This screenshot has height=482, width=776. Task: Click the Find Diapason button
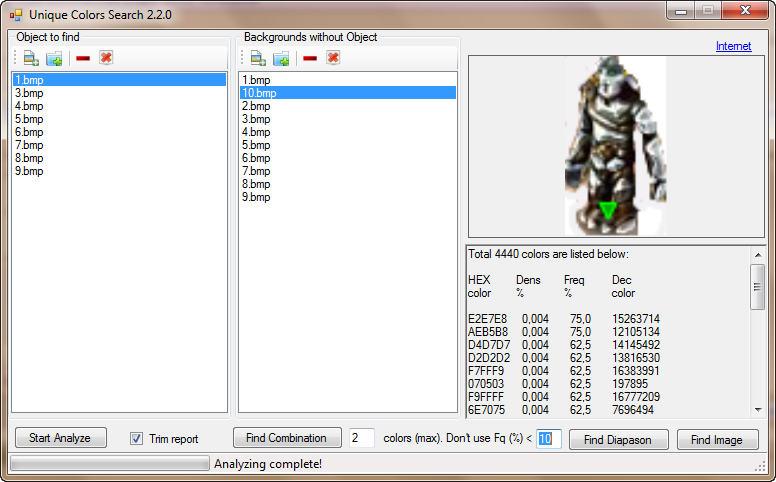[x=618, y=439]
